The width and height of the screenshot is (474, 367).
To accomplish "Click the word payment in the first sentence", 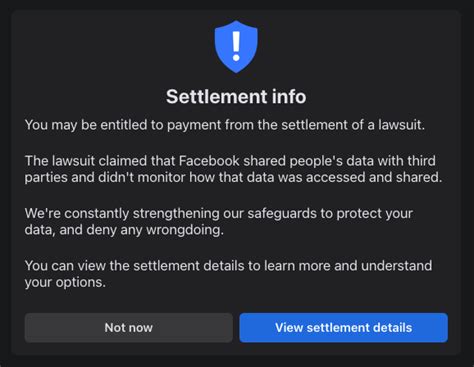I will pyautogui.click(x=194, y=125).
